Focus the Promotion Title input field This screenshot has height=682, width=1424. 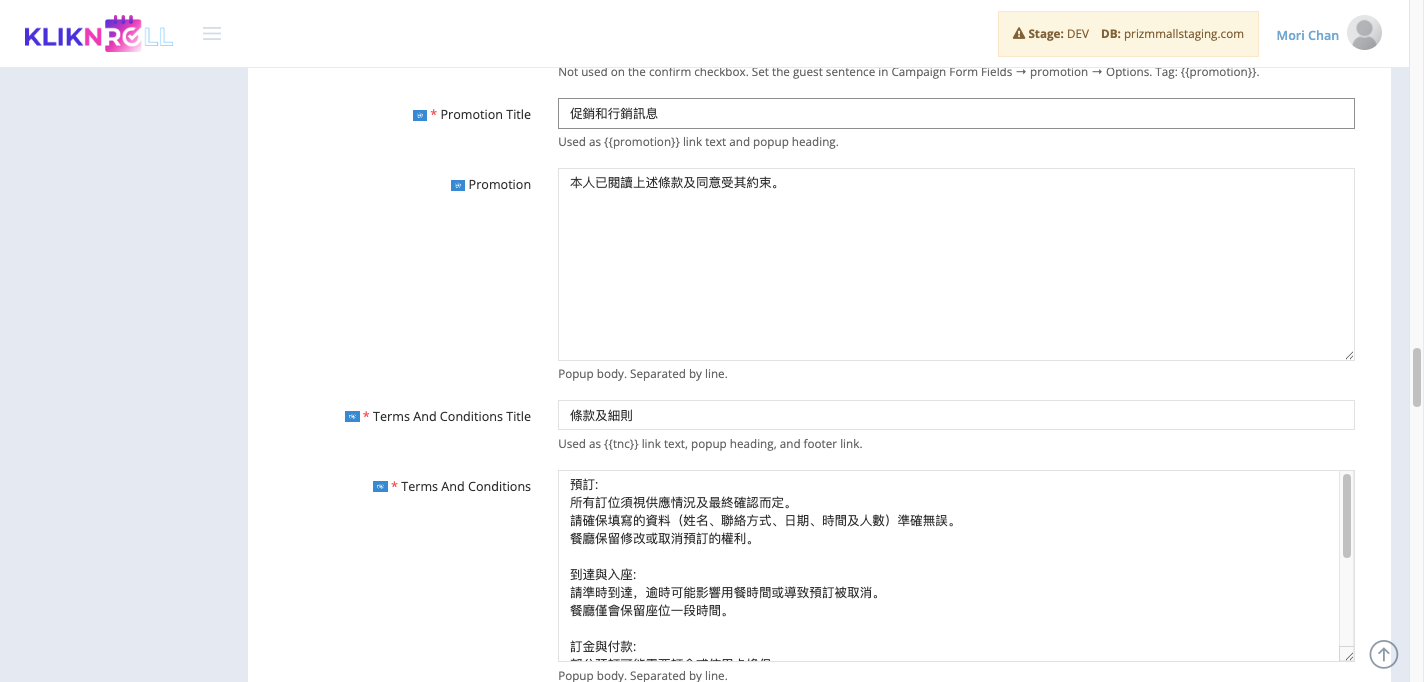tap(956, 113)
